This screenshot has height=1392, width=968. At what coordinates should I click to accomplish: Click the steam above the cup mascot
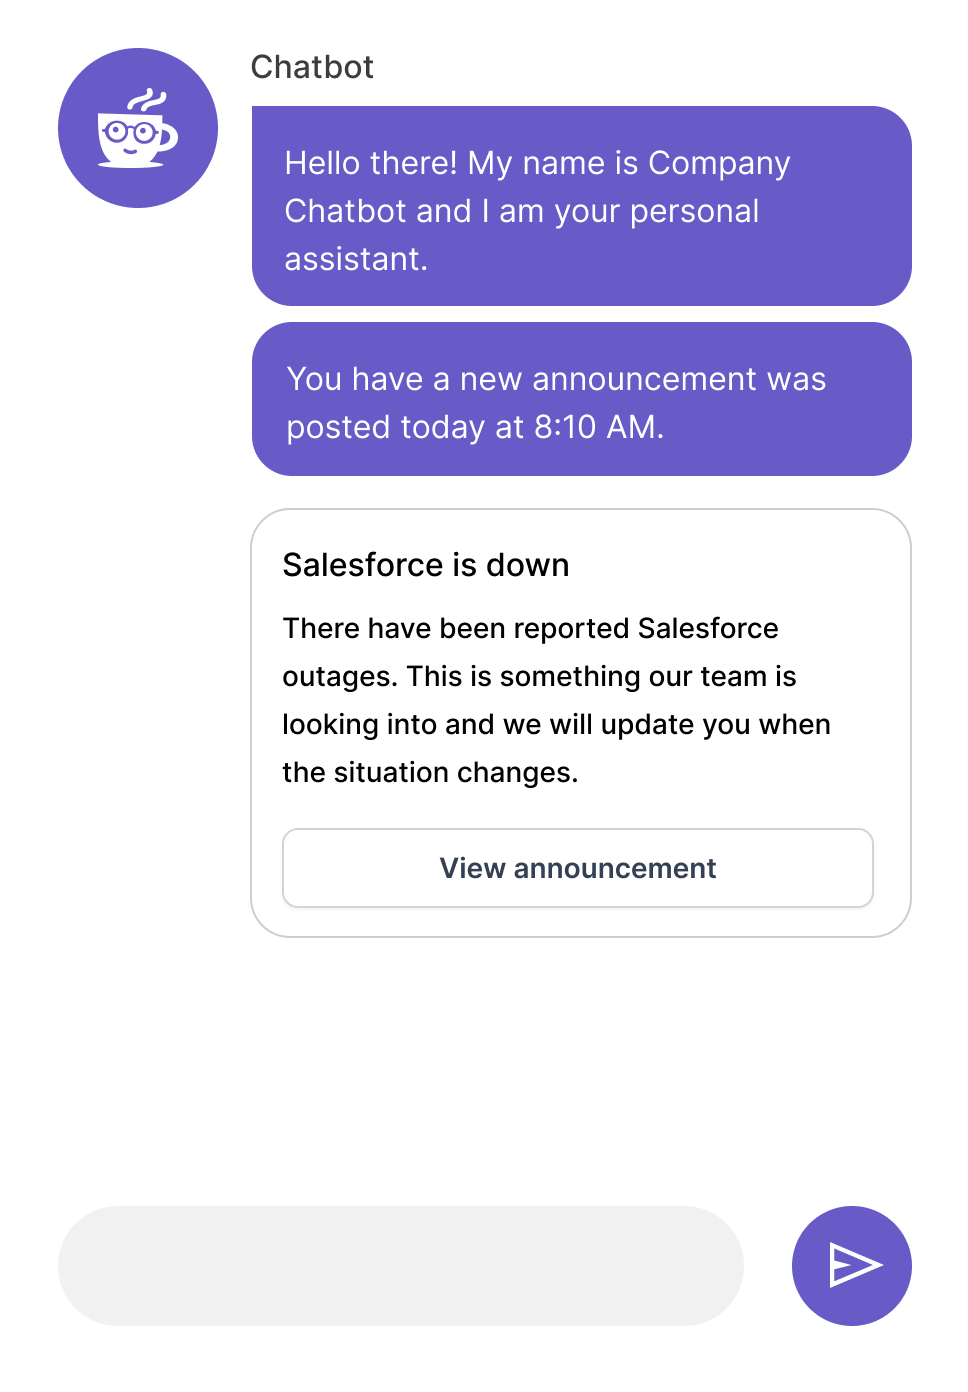(x=147, y=101)
